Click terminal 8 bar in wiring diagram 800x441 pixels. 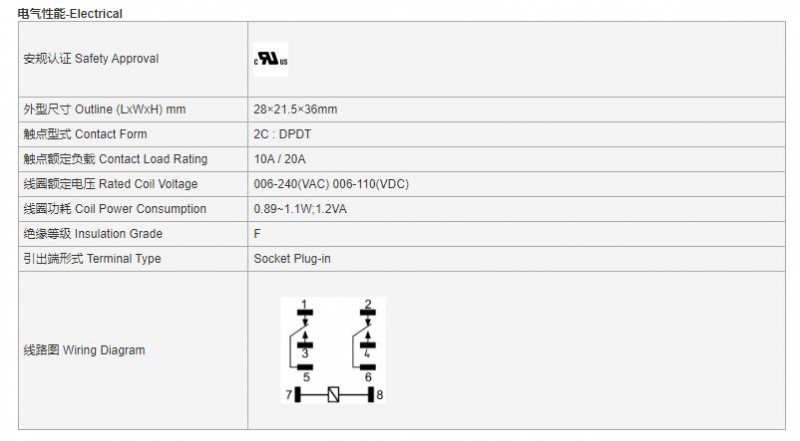pyautogui.click(x=371, y=395)
